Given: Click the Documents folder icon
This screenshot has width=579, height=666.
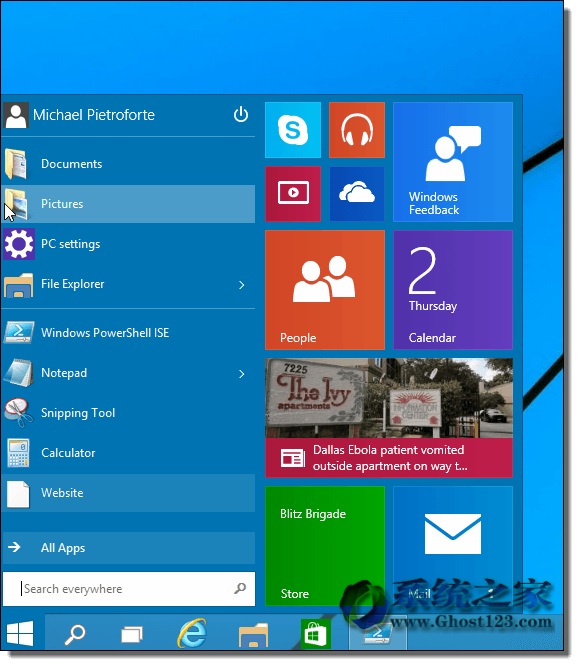Looking at the screenshot, I should pos(16,164).
